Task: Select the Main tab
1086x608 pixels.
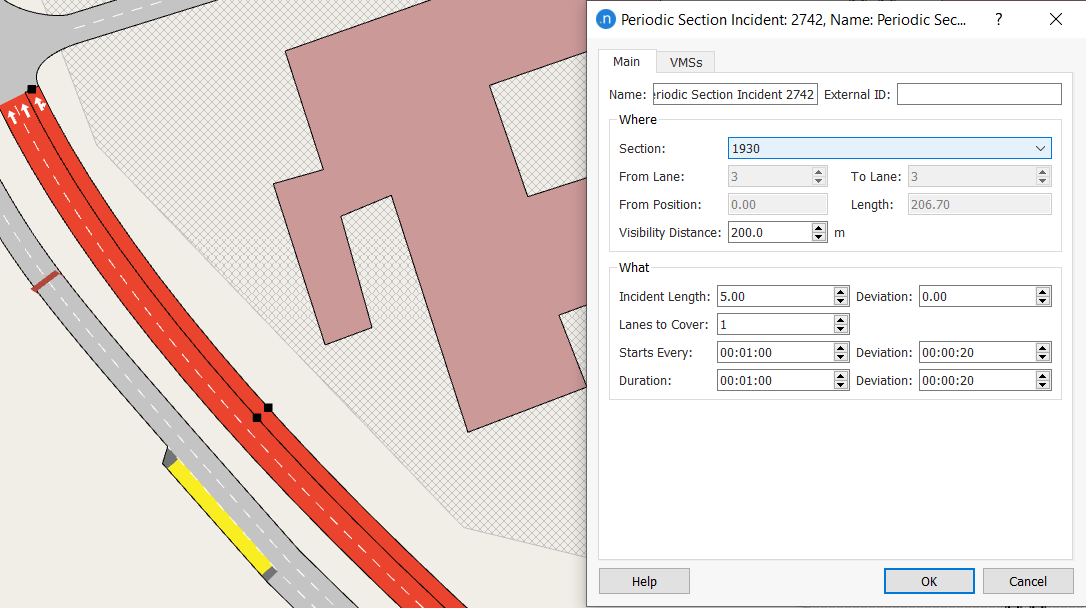Action: [x=626, y=61]
